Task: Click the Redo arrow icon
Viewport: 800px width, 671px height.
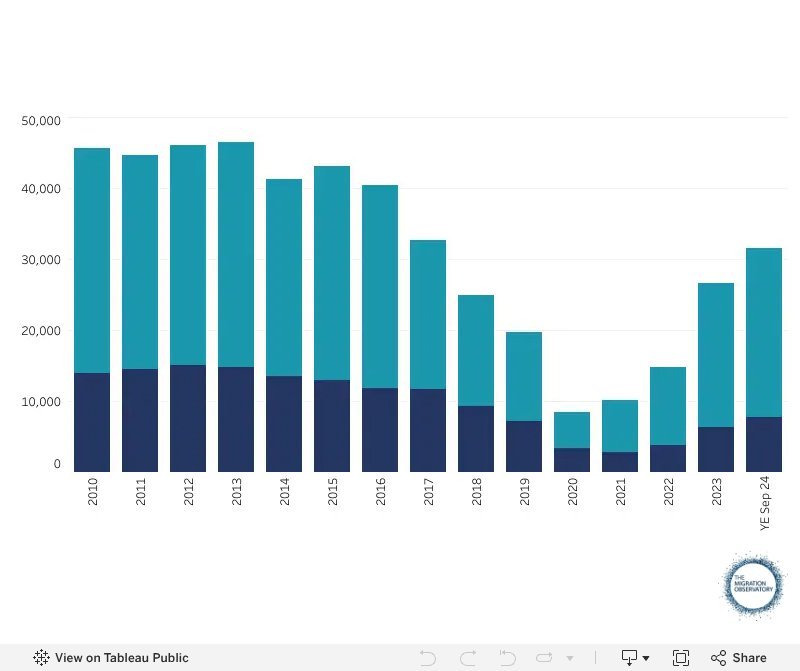Action: point(468,658)
